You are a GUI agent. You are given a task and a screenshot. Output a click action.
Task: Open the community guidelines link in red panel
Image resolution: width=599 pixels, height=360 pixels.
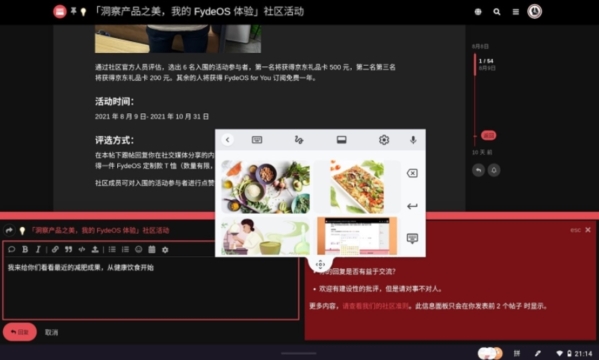coord(375,306)
